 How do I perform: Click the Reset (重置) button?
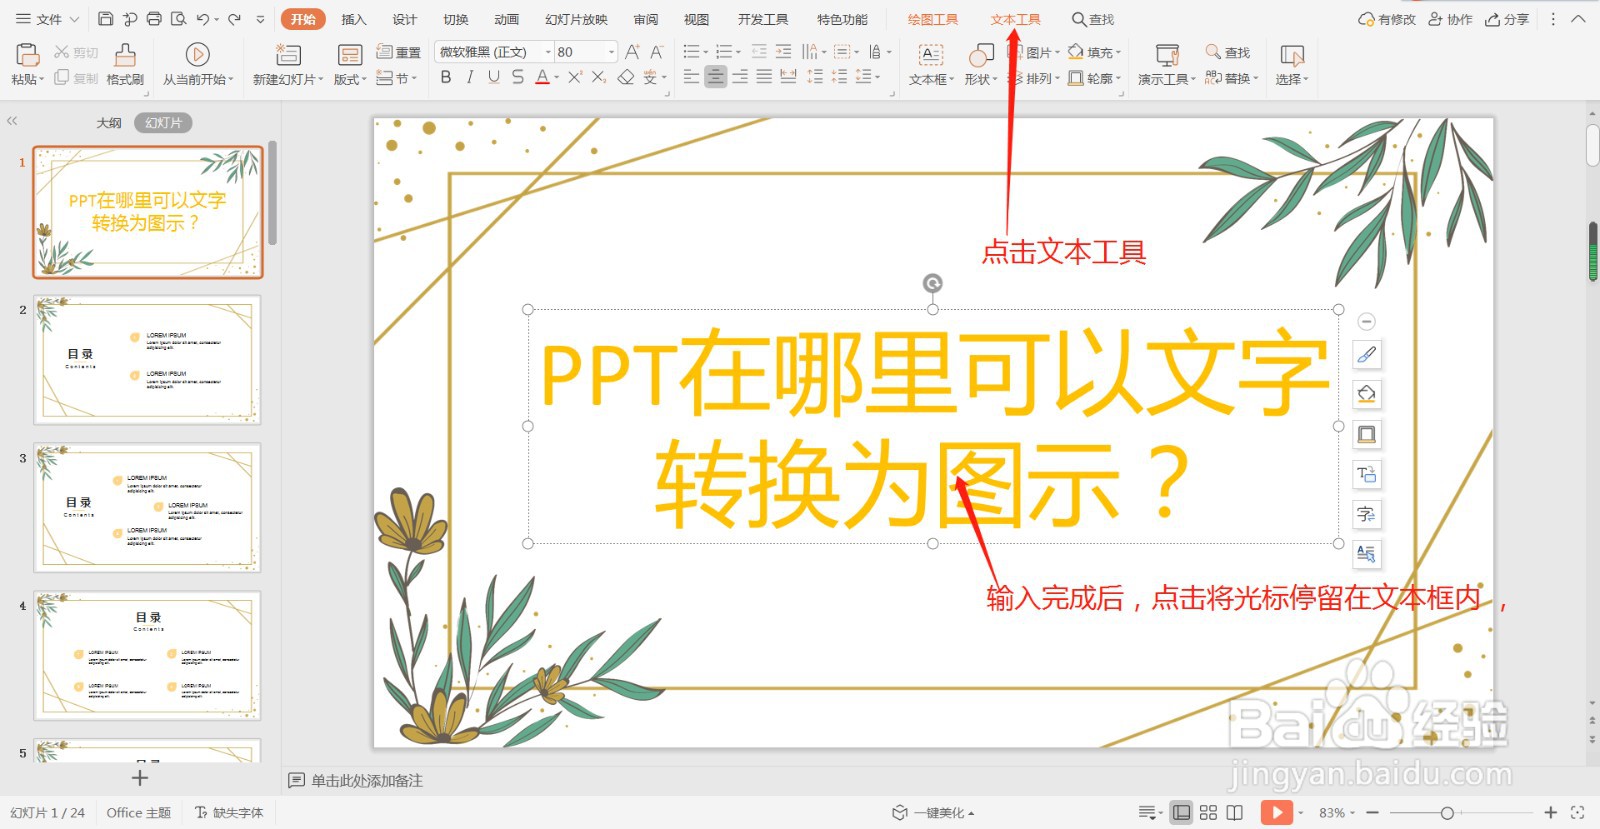[x=399, y=52]
